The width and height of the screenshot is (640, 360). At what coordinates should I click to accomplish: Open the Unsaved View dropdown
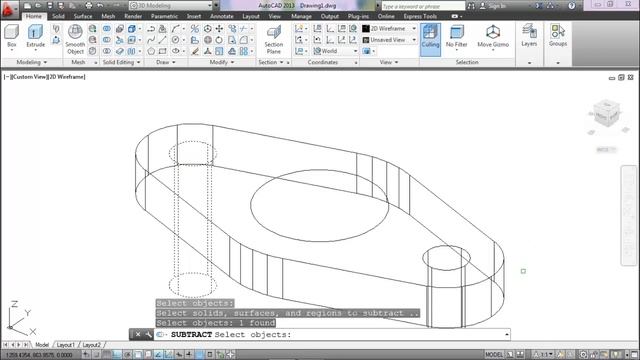point(389,40)
